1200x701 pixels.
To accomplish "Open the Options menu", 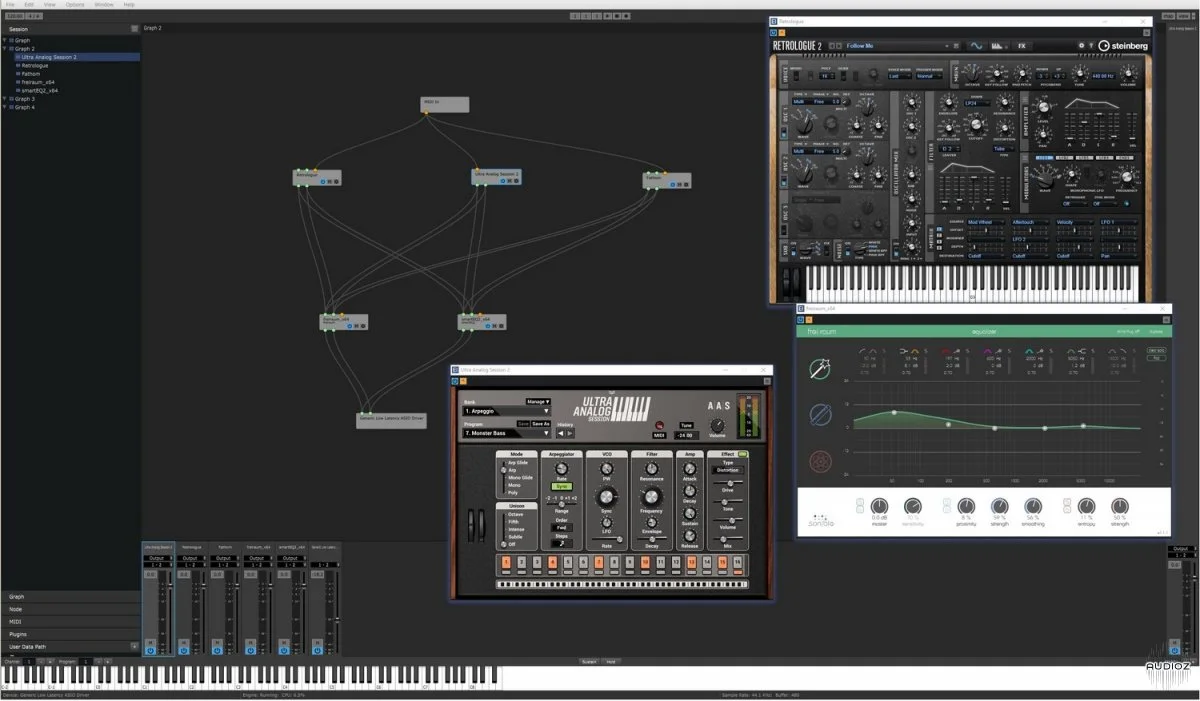I will [x=75, y=4].
